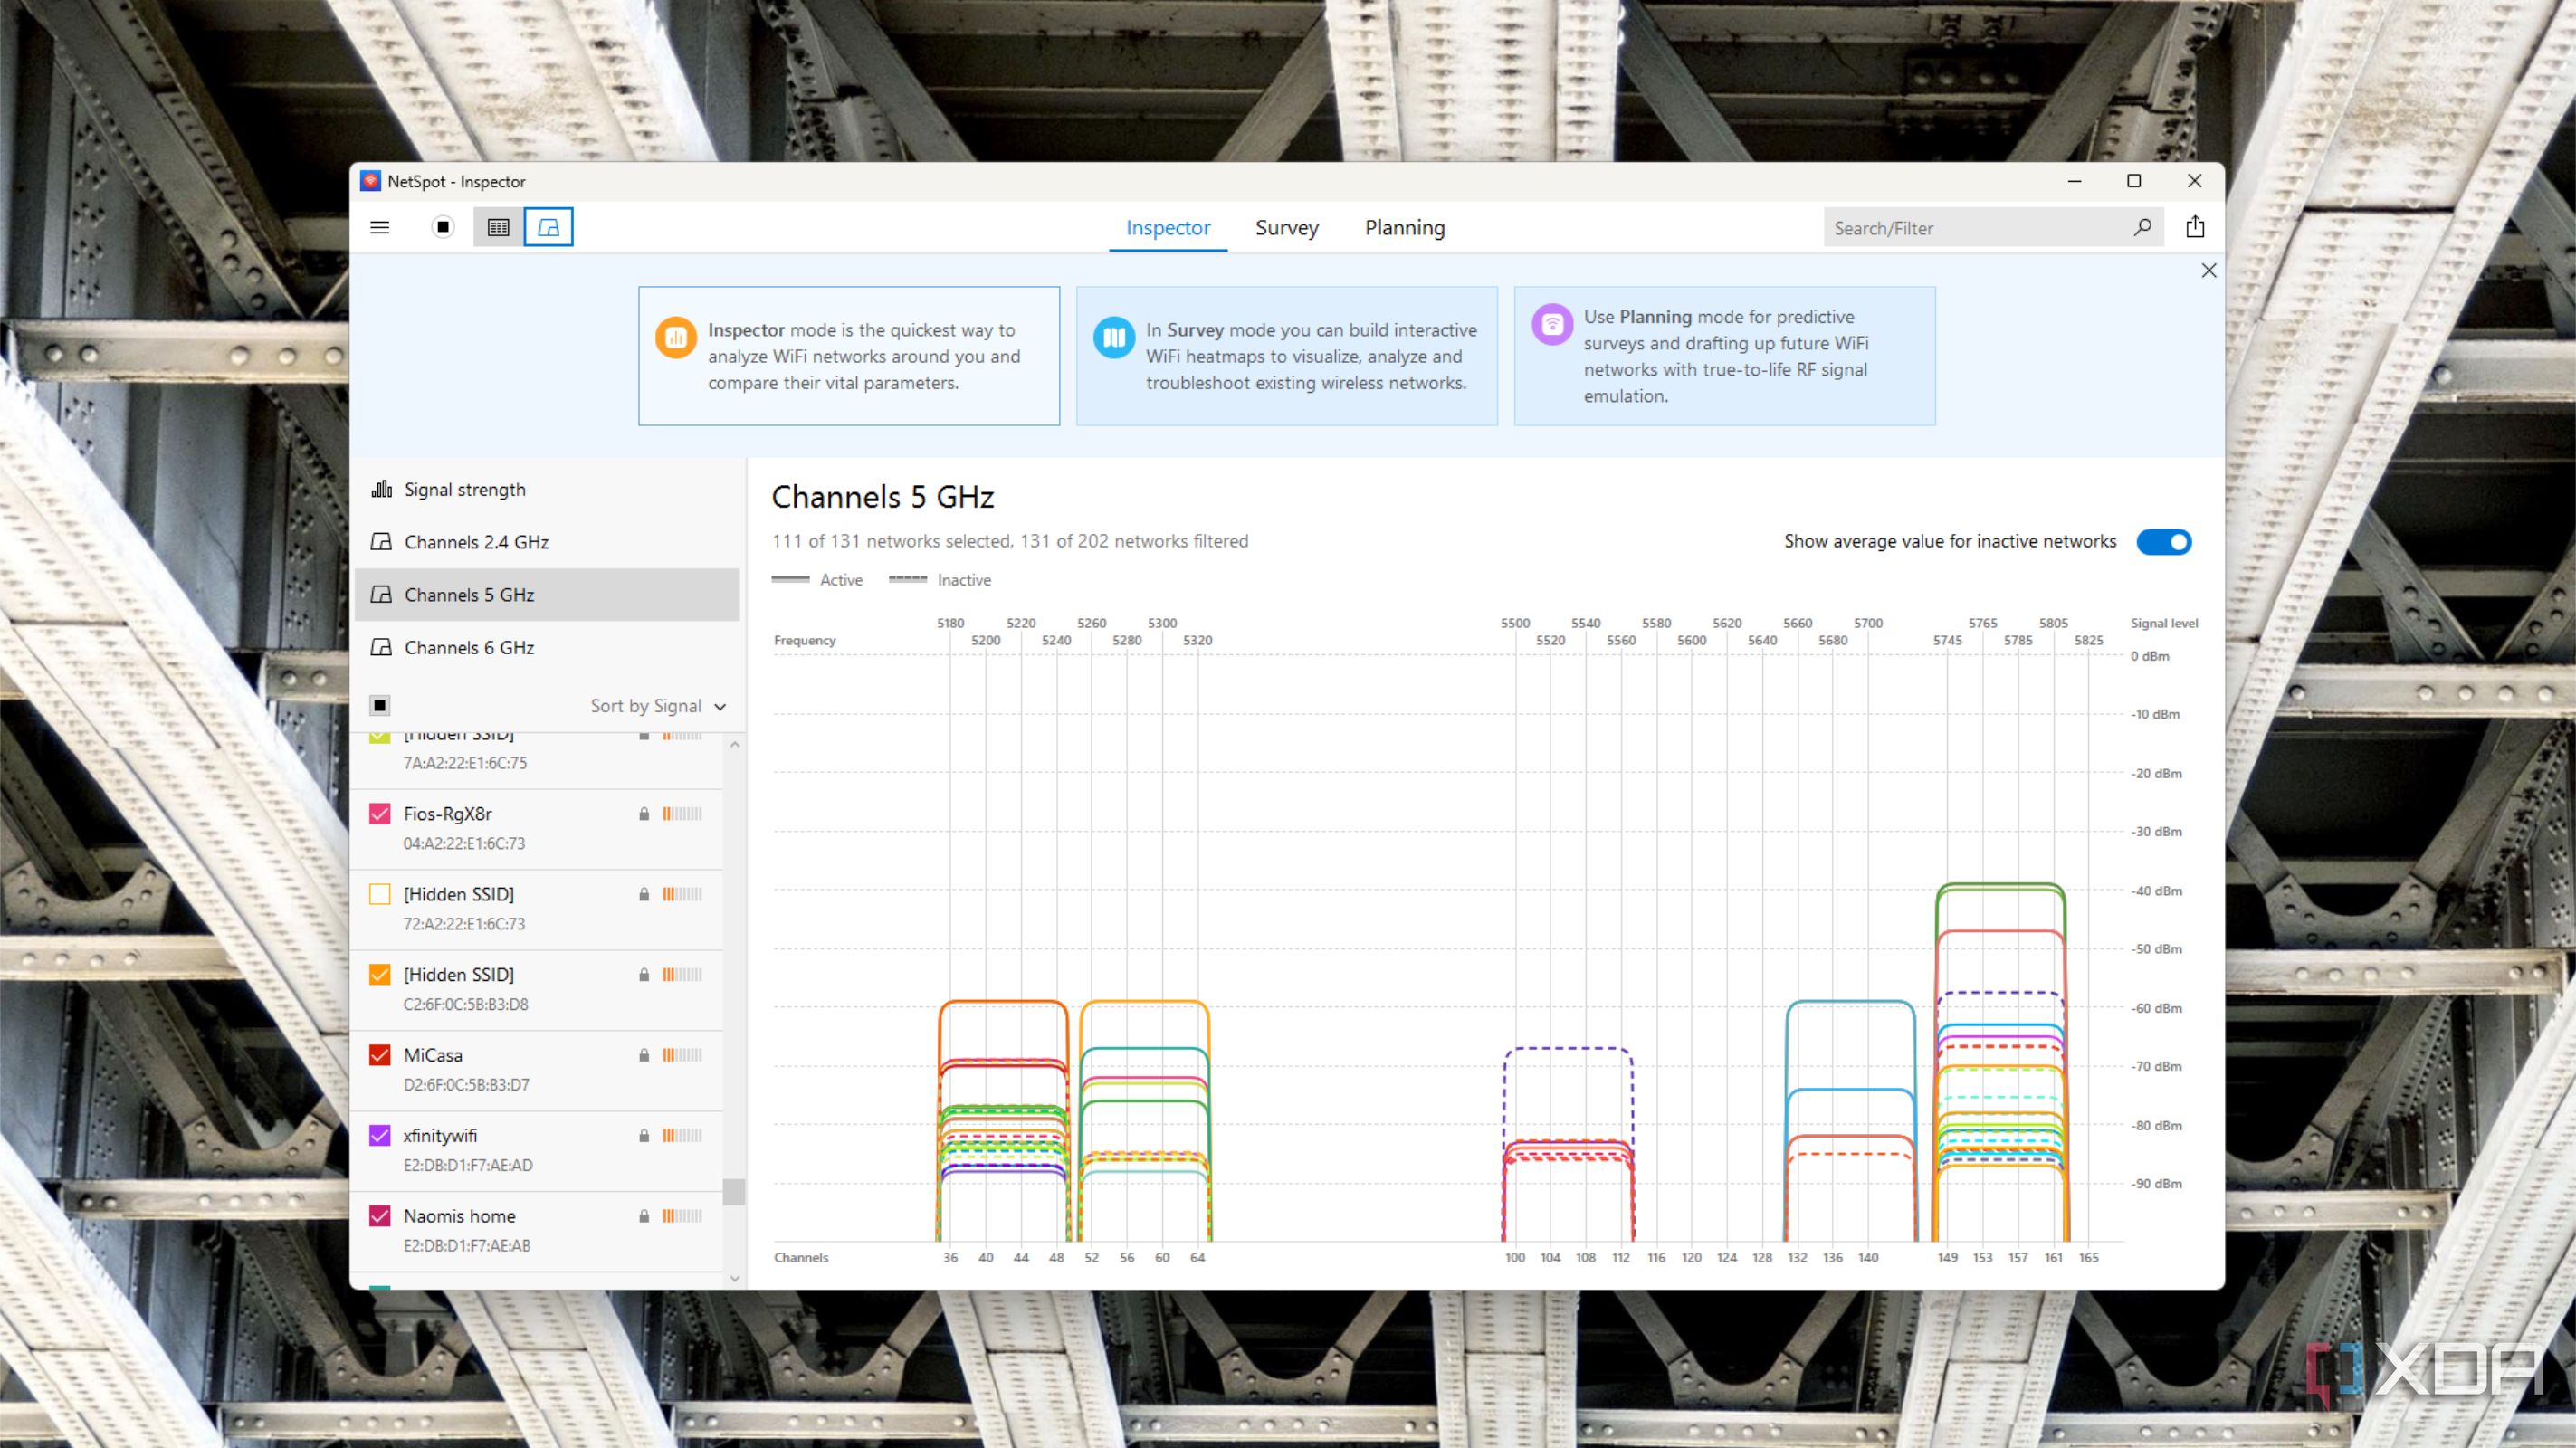Switch to the Planning tab

(x=1405, y=228)
